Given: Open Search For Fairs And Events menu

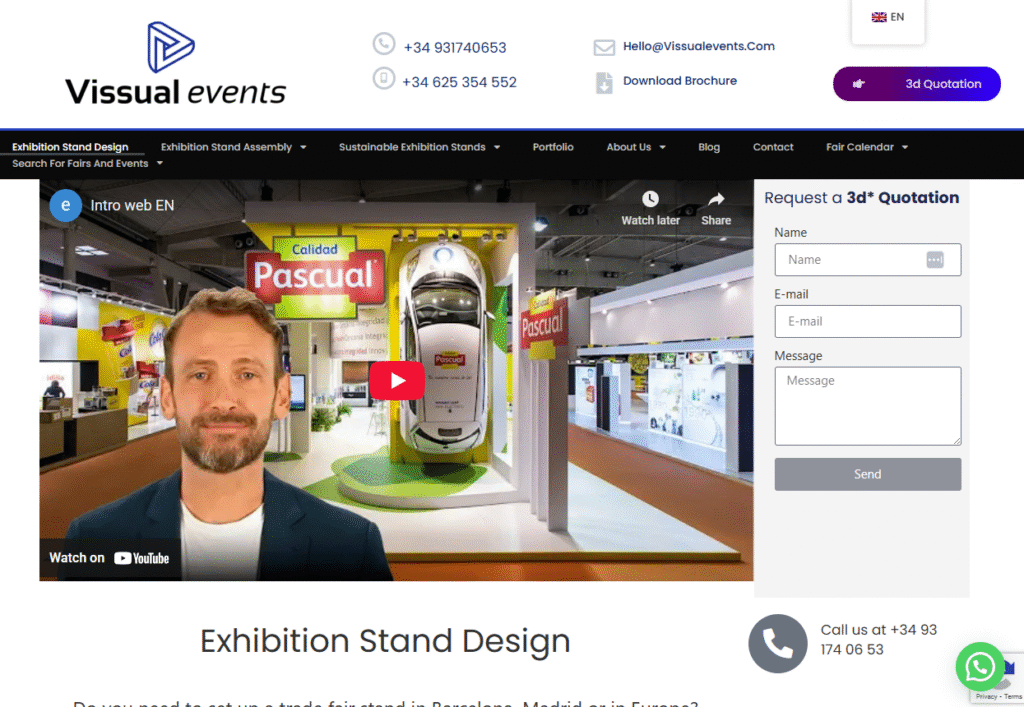Looking at the screenshot, I should (x=80, y=163).
